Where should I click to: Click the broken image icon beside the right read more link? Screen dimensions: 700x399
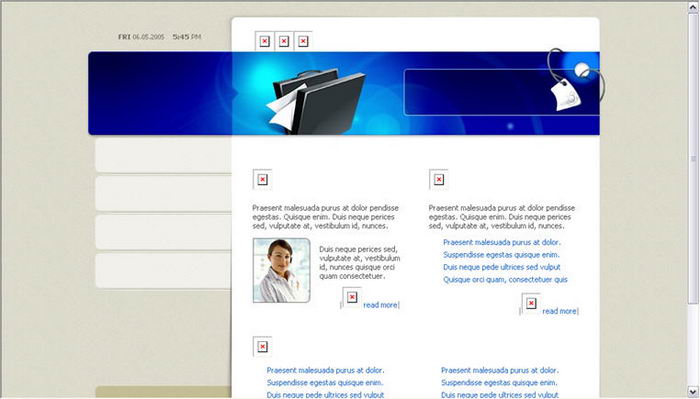(531, 303)
